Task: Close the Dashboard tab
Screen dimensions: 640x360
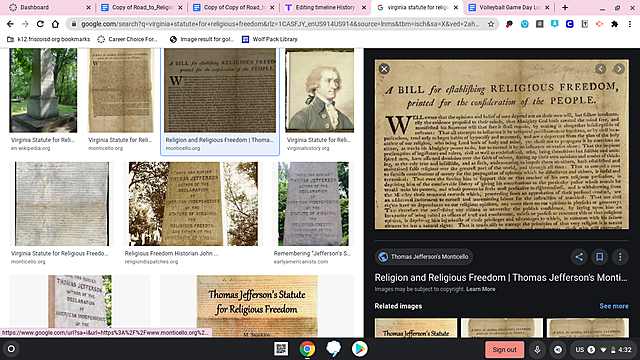Action: coord(88,7)
